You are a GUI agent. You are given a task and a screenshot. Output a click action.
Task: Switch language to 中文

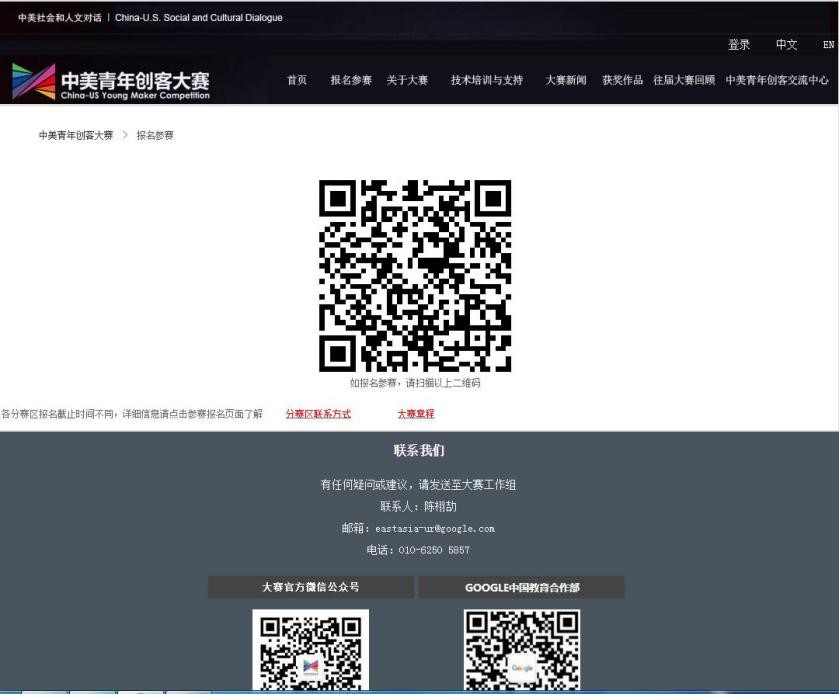pyautogui.click(x=786, y=45)
